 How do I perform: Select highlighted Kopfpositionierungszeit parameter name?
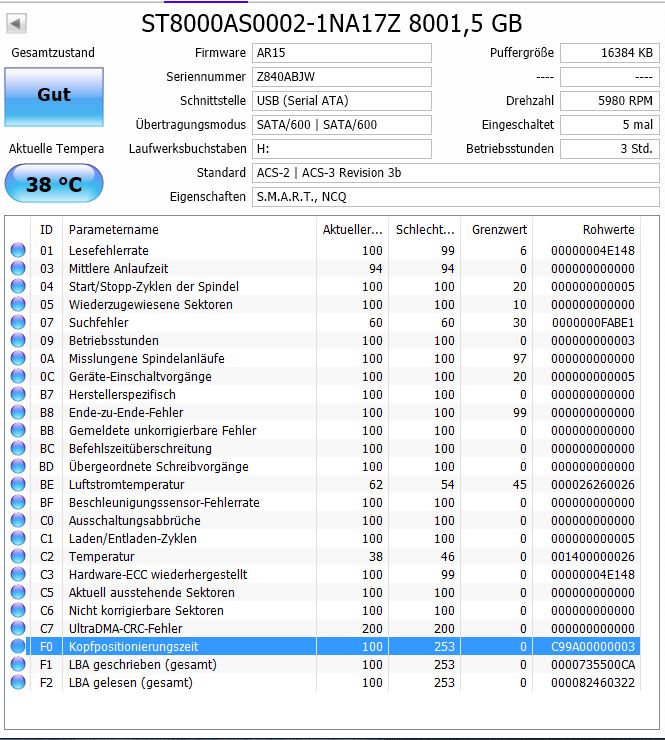pos(134,647)
